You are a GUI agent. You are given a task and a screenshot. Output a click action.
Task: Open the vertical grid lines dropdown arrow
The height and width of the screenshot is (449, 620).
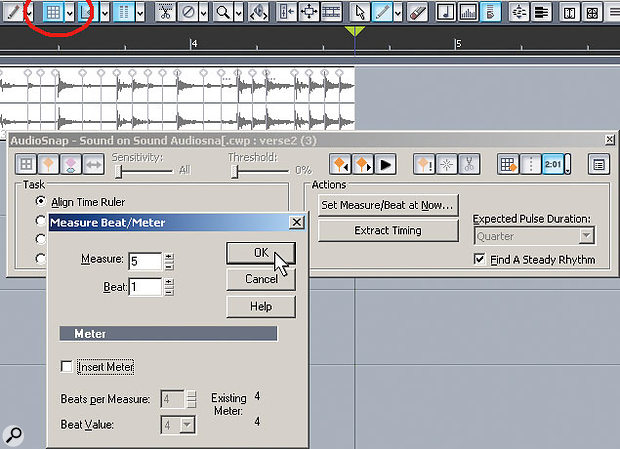coord(140,13)
